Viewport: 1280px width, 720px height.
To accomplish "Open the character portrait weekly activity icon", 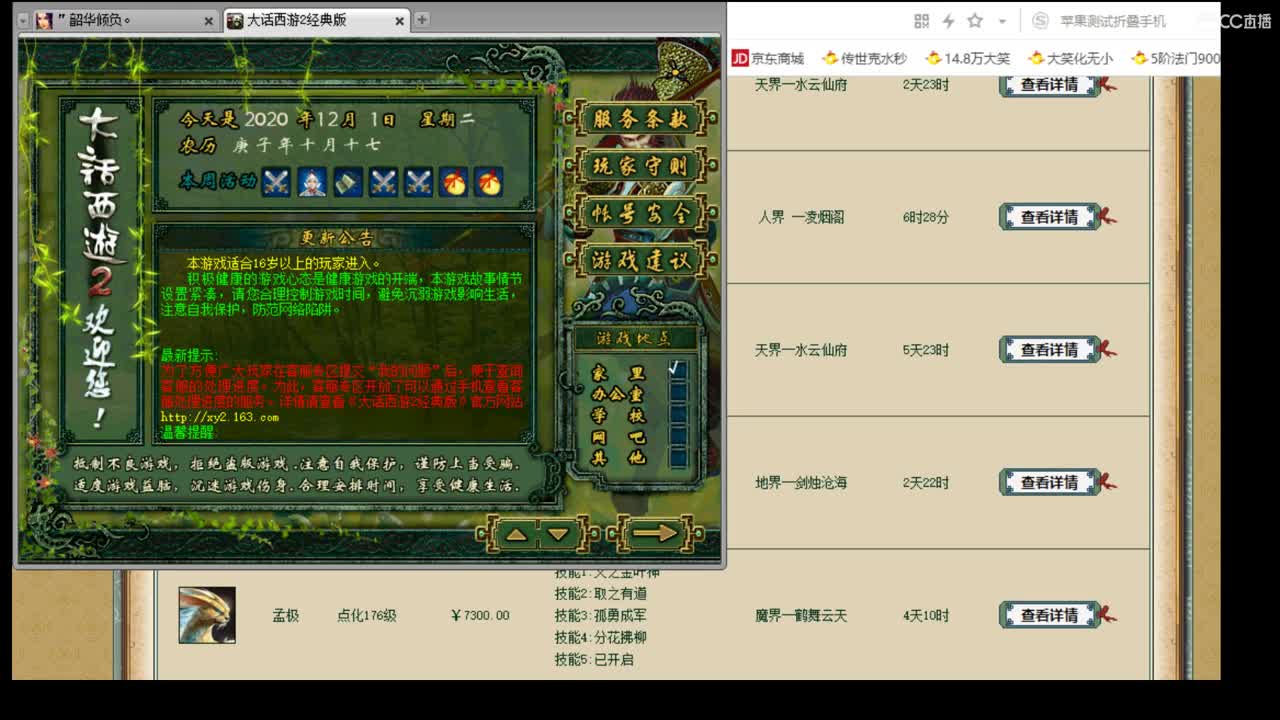I will coord(312,182).
